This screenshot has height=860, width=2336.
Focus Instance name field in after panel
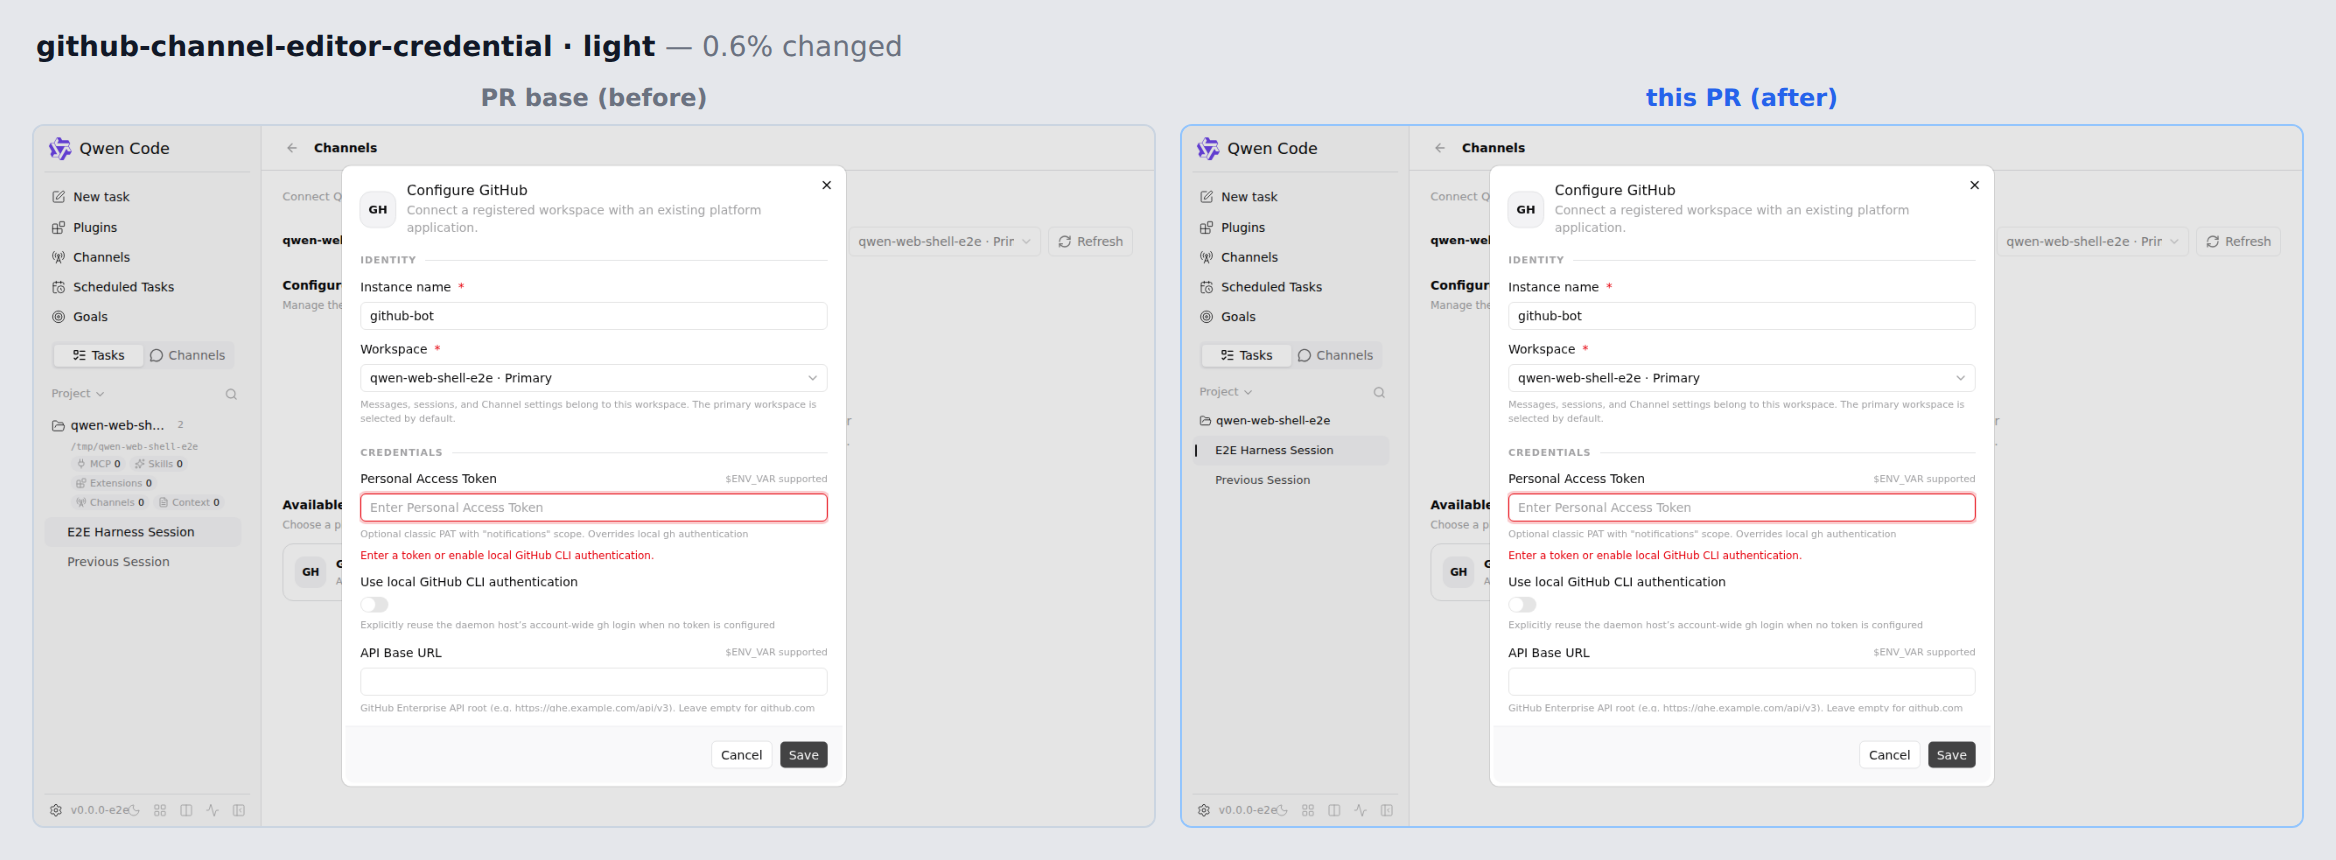[x=1742, y=316]
